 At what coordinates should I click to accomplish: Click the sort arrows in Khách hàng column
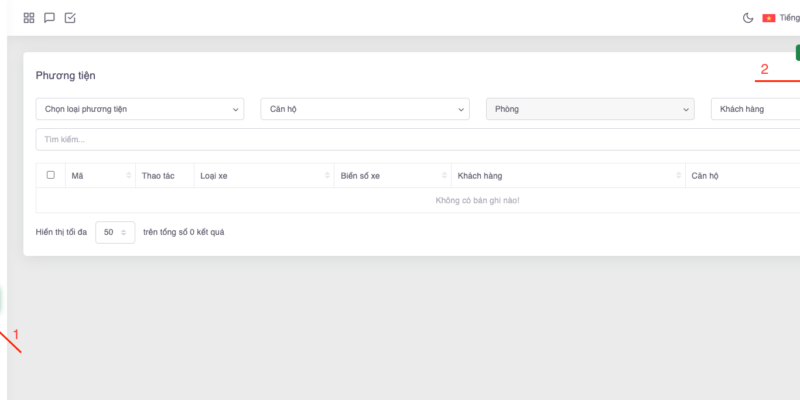(x=678, y=176)
